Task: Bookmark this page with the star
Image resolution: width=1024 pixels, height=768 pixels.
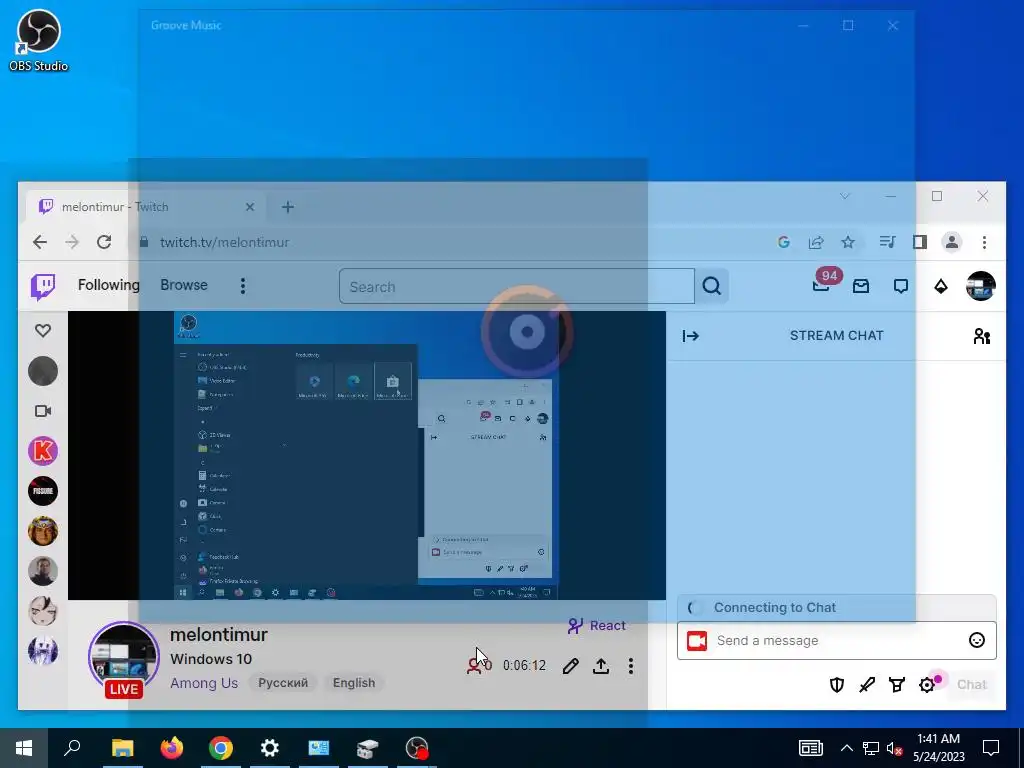Action: (848, 242)
